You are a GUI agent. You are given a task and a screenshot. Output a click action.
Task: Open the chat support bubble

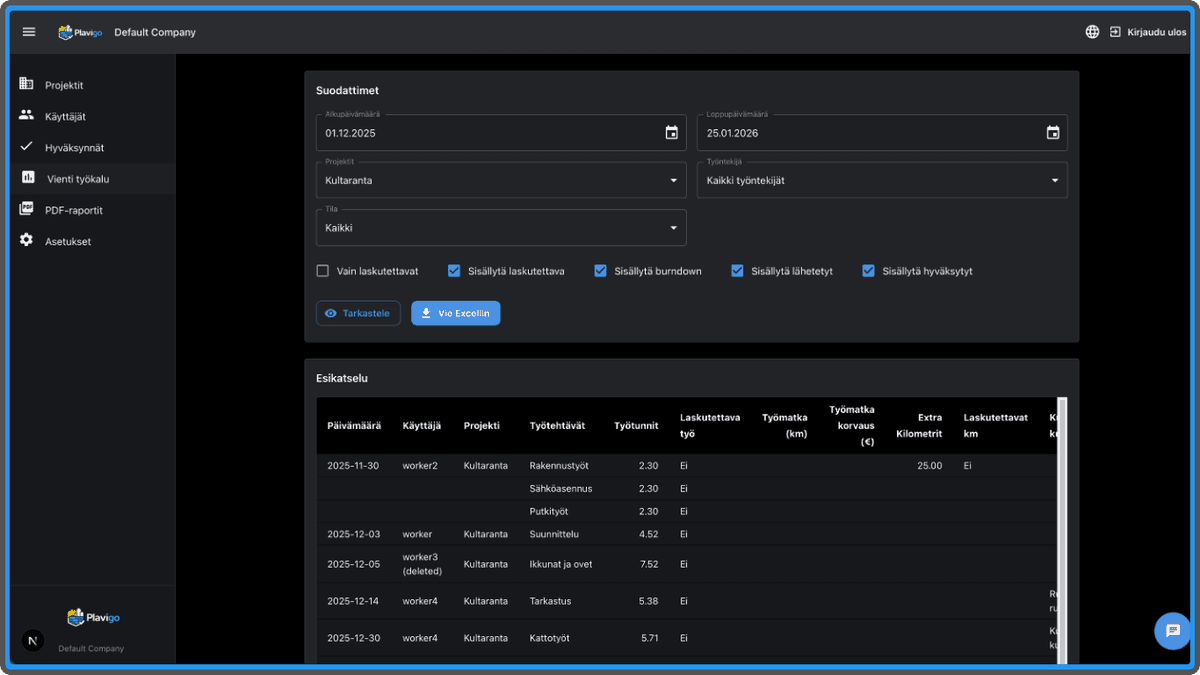click(x=1172, y=631)
